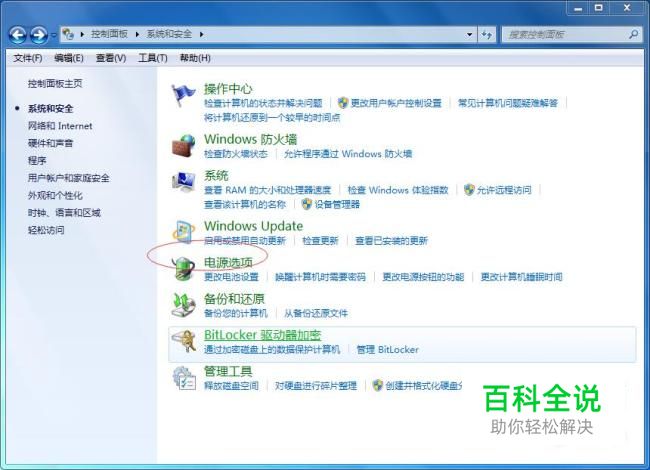Click 更改计算机睡眠时间 link

[x=521, y=277]
